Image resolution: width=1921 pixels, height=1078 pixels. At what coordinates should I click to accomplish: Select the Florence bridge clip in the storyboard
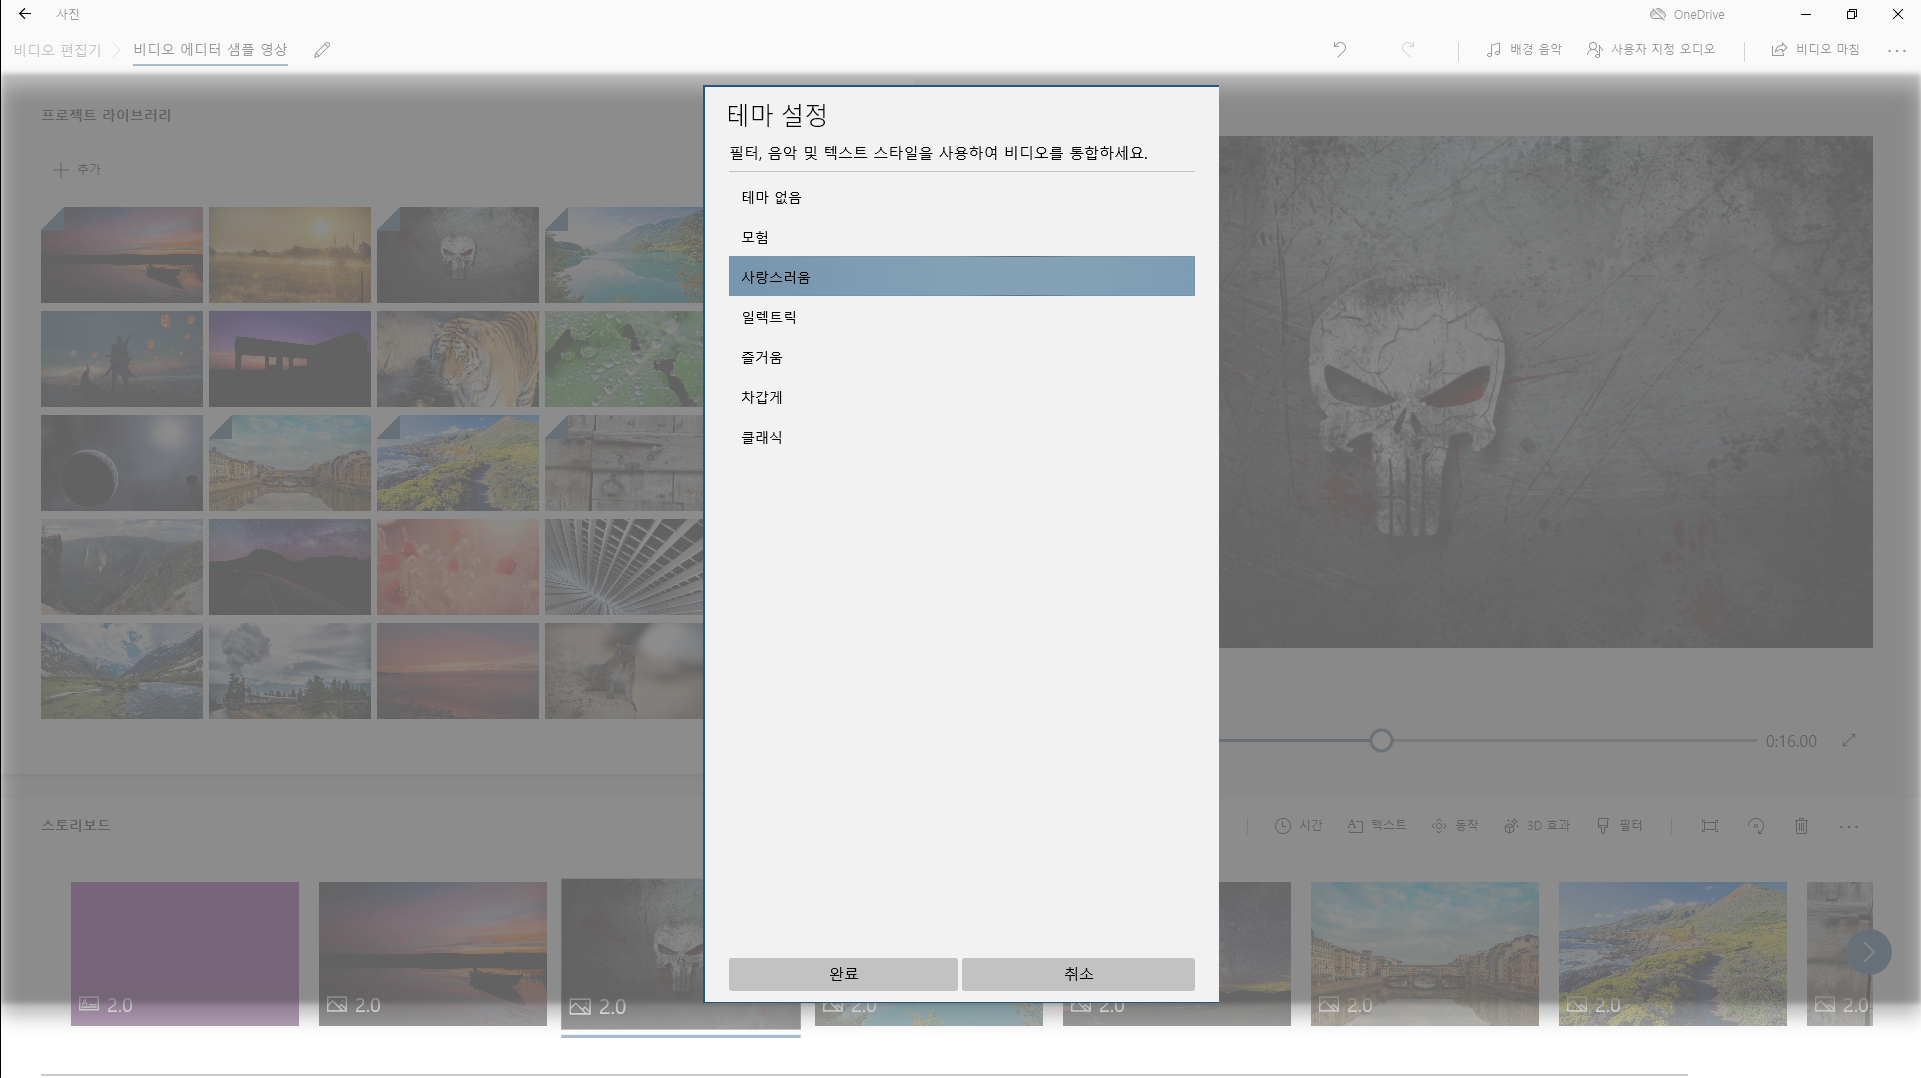(x=1425, y=953)
